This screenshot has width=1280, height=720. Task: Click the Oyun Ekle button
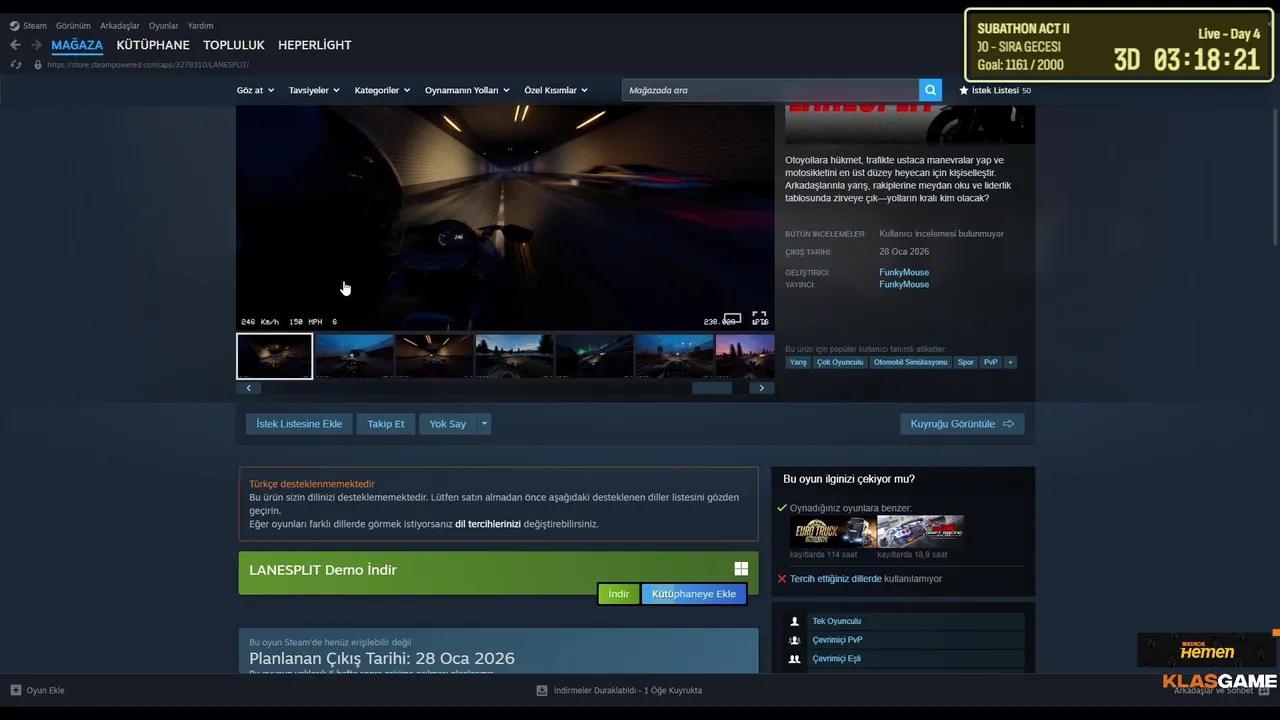[38, 690]
